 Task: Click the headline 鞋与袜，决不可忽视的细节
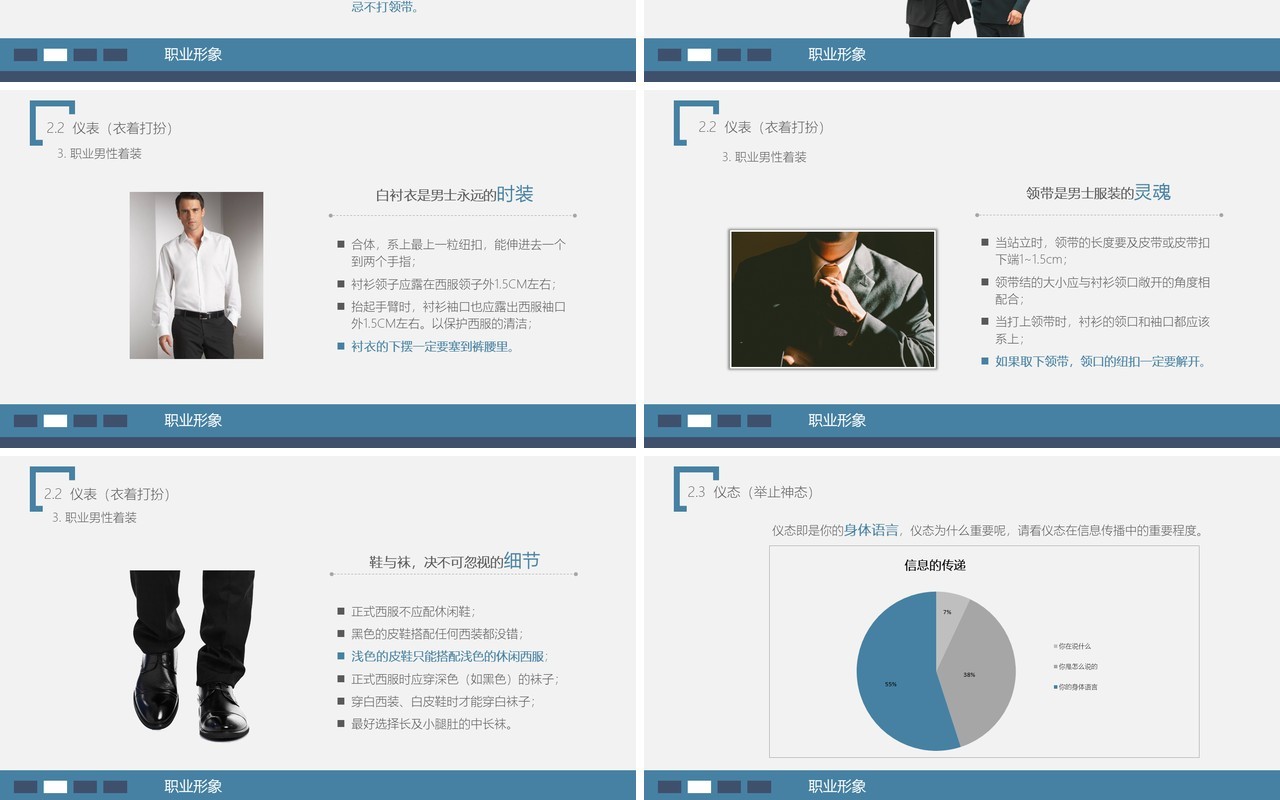click(454, 561)
